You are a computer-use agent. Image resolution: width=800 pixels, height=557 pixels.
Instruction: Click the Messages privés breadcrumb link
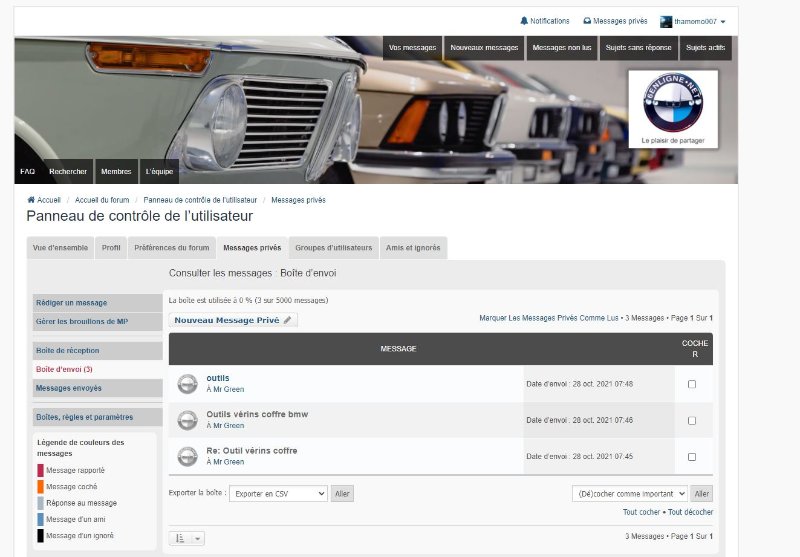[x=298, y=200]
